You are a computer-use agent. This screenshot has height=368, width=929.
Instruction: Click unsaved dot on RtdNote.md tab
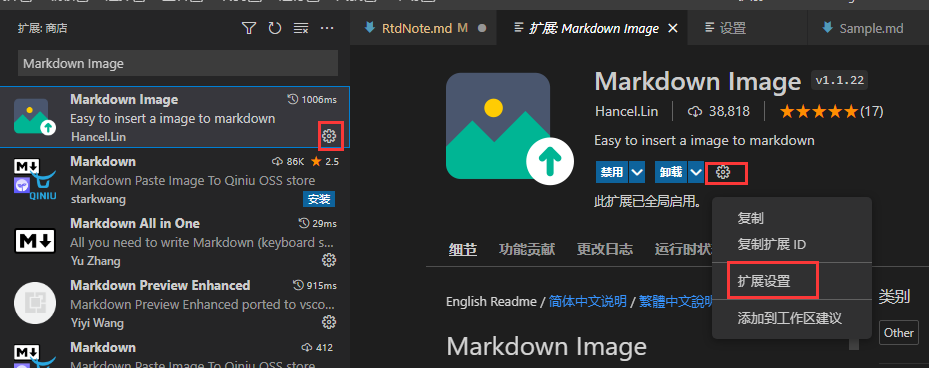click(482, 28)
